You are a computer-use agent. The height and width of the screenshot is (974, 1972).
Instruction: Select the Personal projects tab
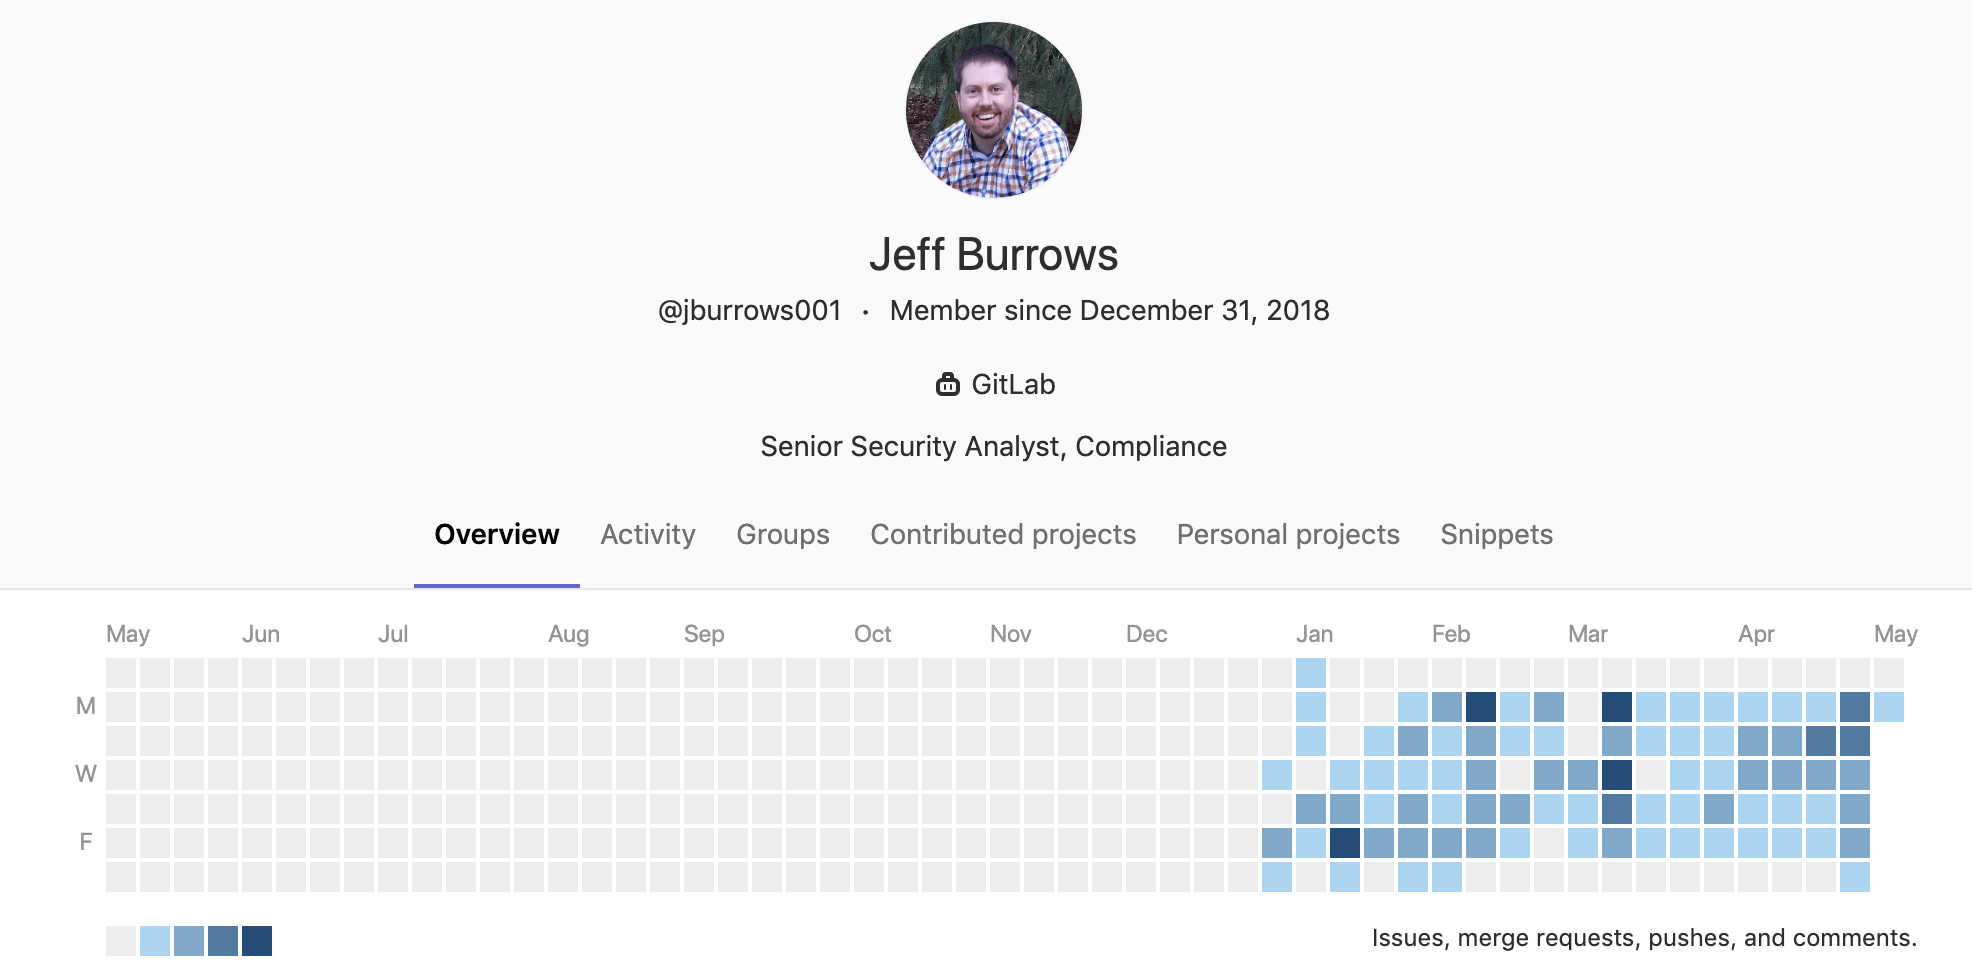[x=1287, y=534]
